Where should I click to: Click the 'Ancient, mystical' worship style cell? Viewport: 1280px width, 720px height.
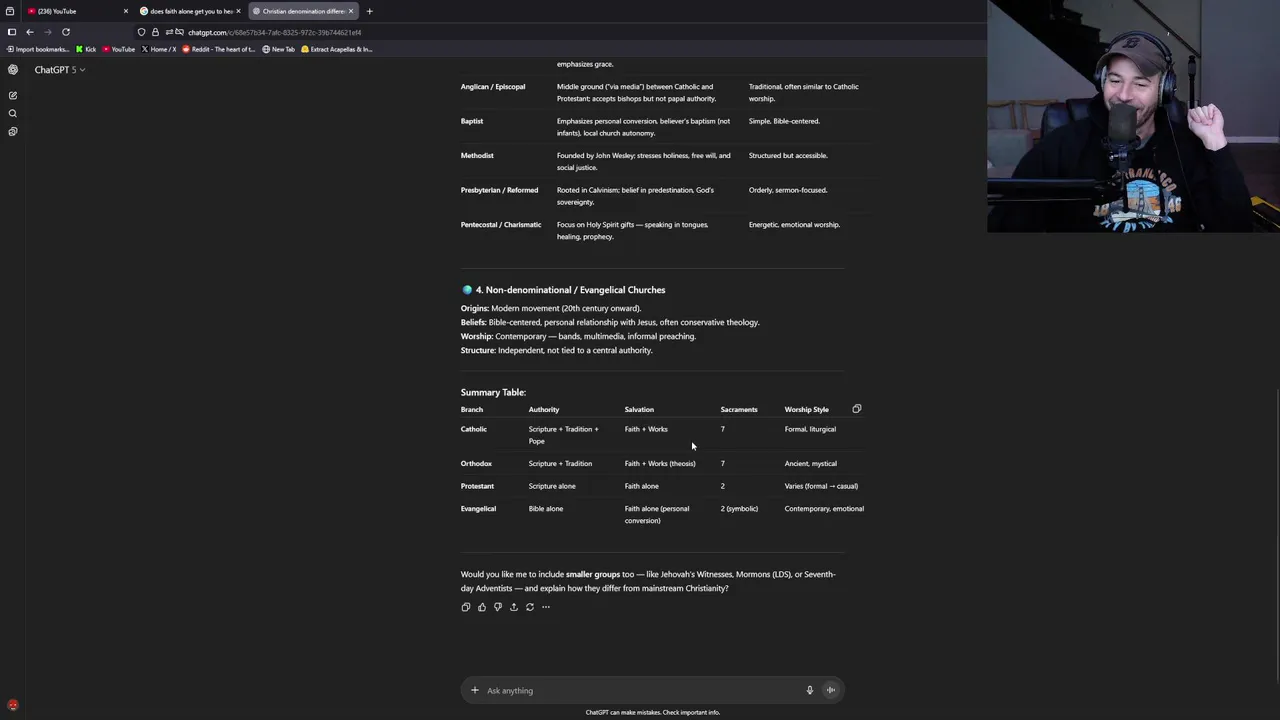[x=811, y=463]
